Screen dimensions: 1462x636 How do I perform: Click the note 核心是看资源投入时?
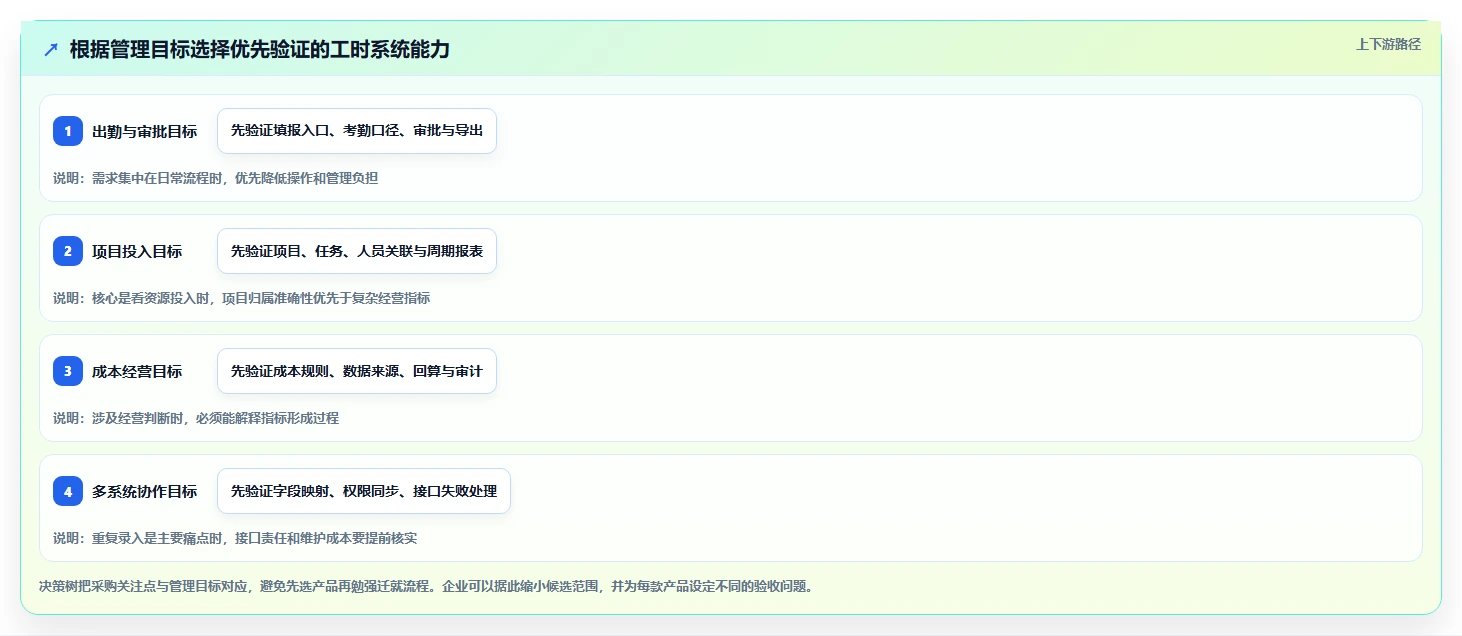tap(150, 298)
